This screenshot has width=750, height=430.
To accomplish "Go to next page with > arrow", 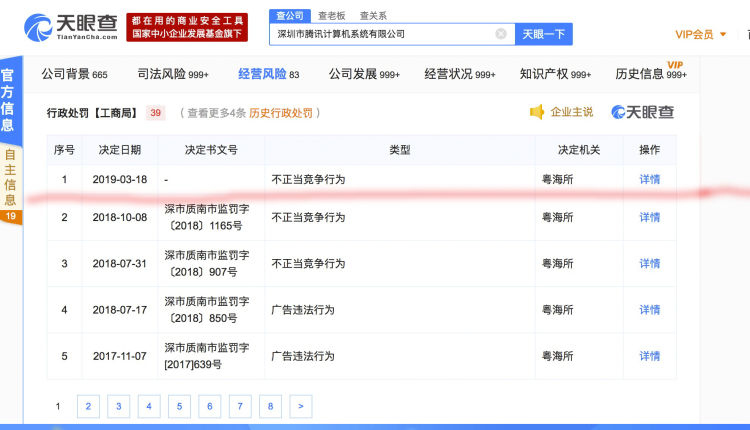I will tap(300, 406).
